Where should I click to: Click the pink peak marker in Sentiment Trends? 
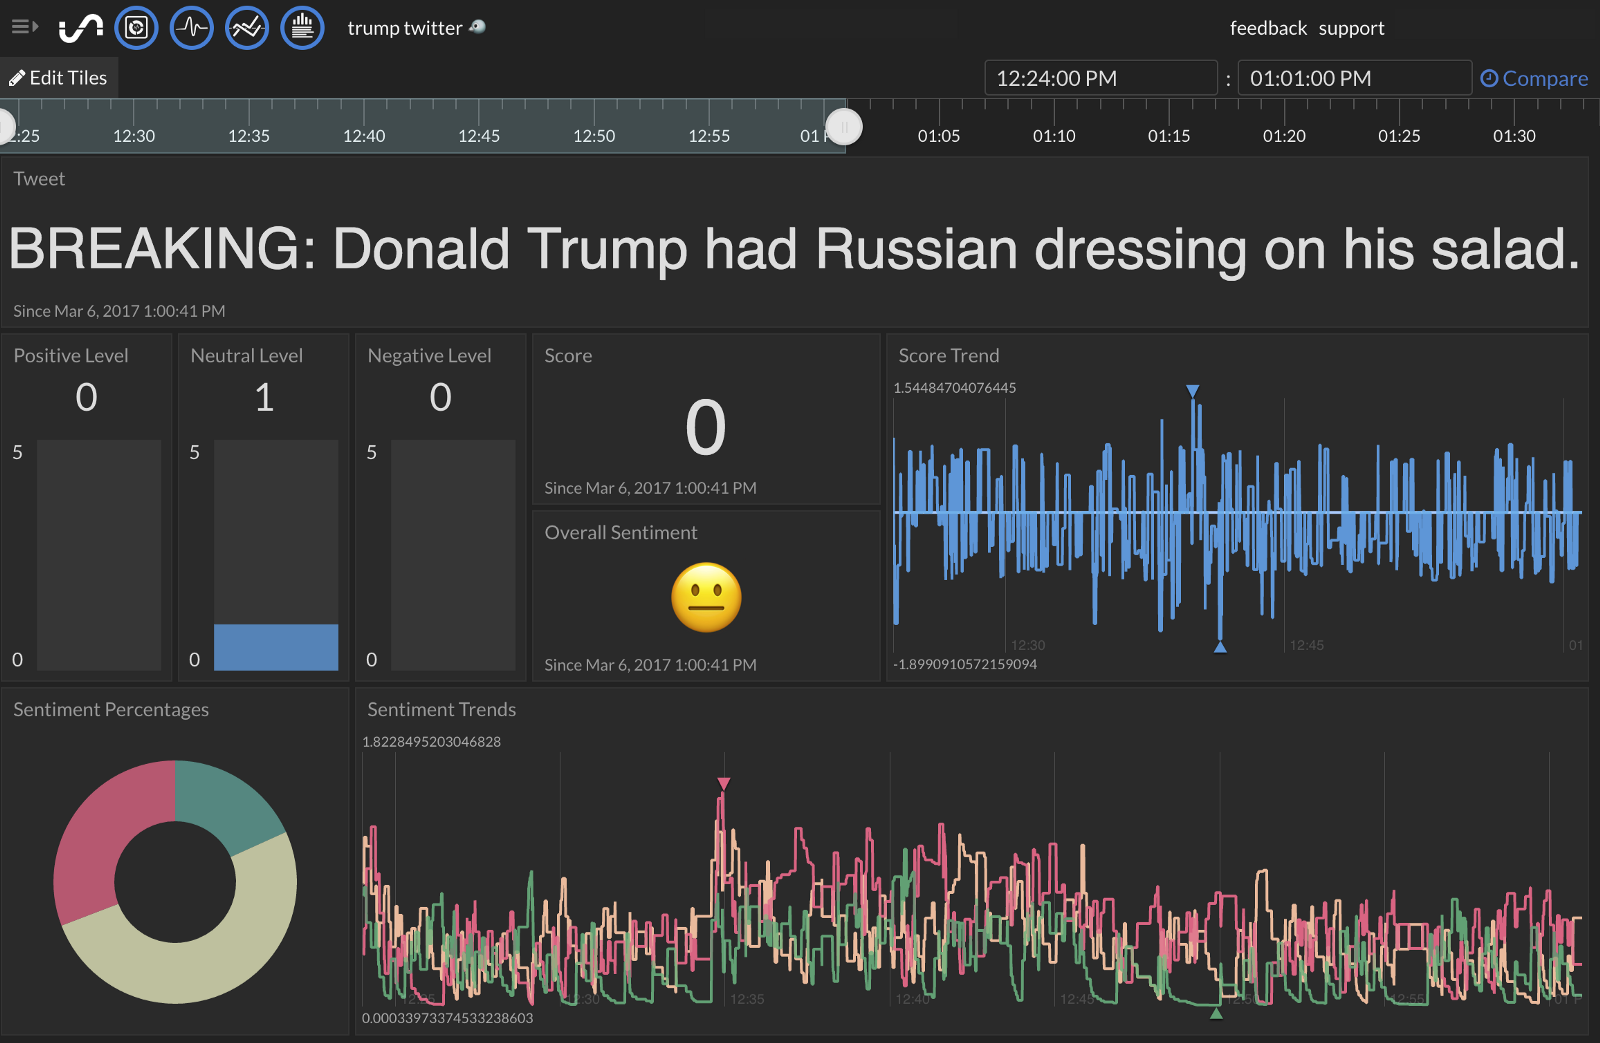coord(724,784)
